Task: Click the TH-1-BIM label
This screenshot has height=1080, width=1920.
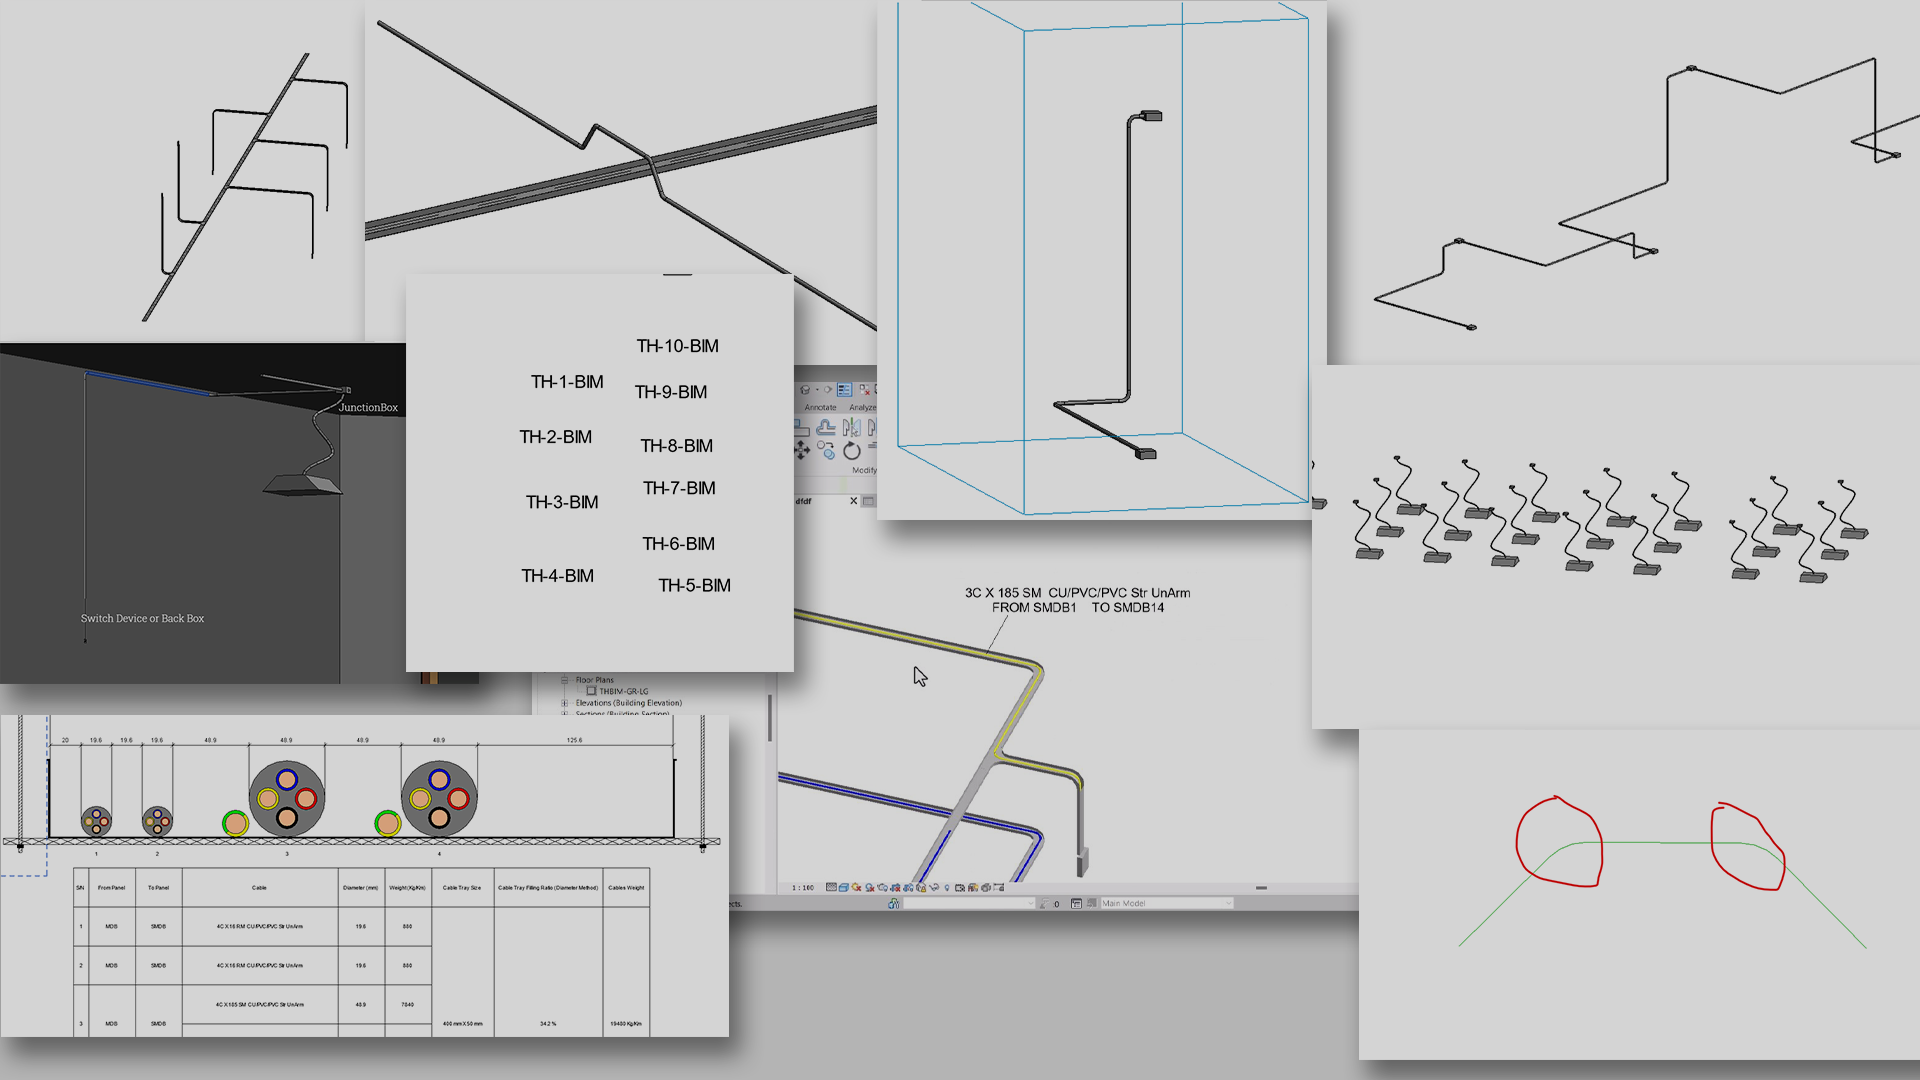Action: tap(567, 382)
